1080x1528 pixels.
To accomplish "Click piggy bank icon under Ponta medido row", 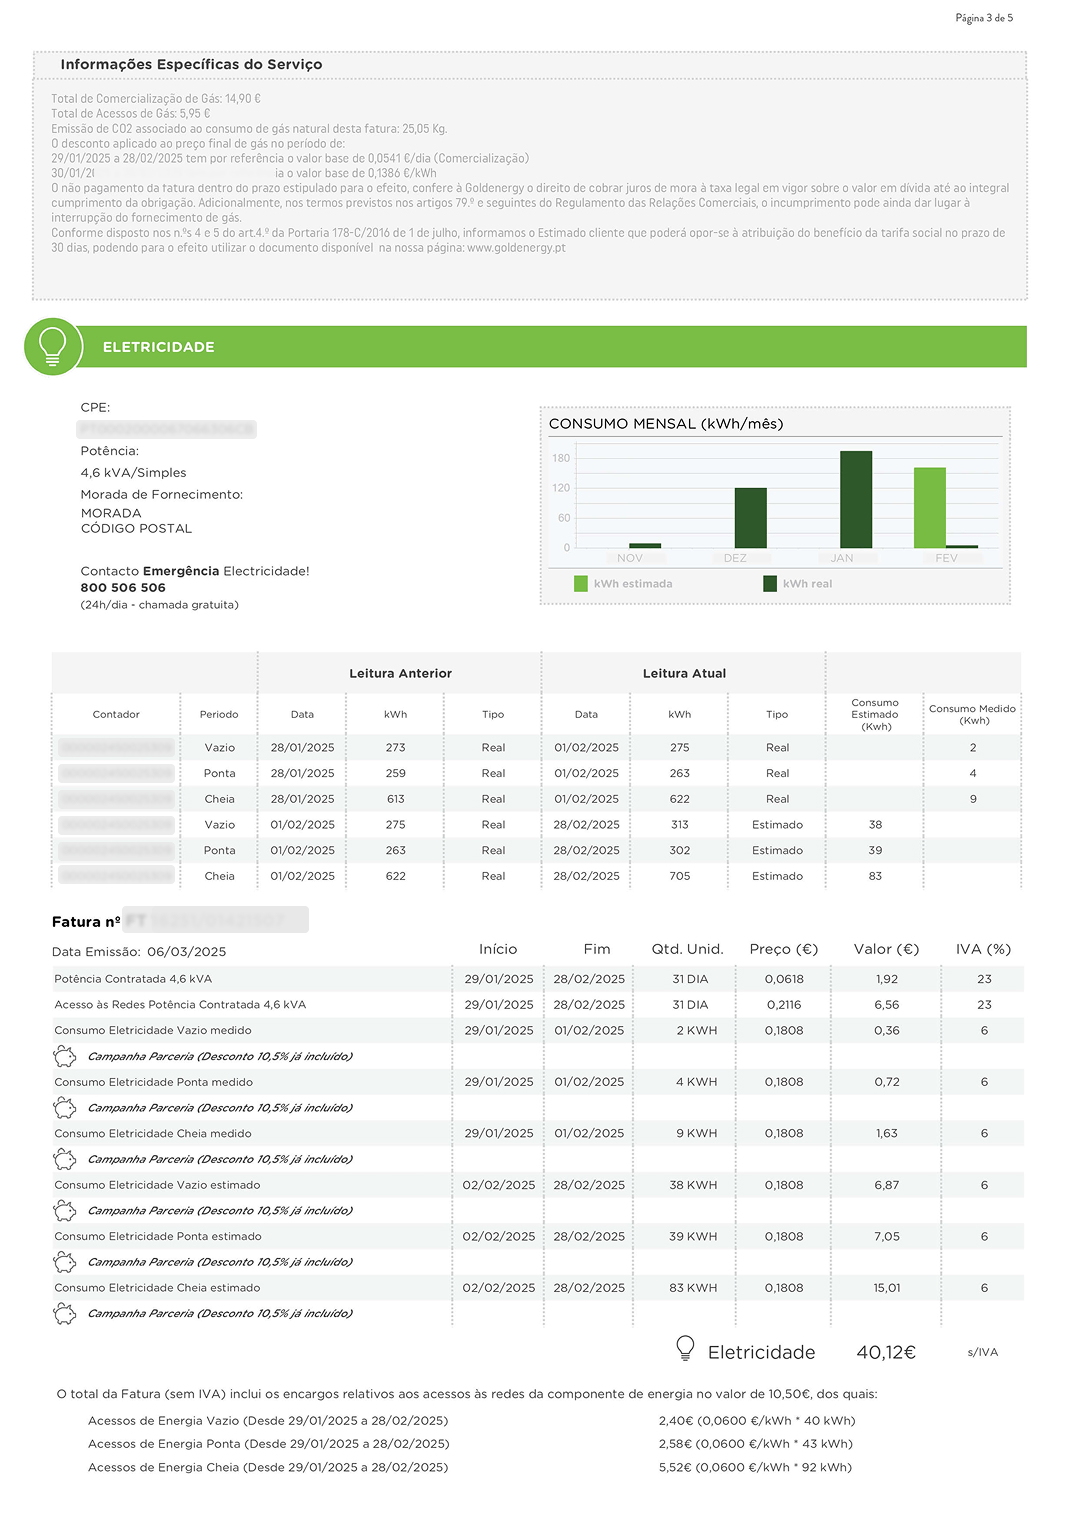I will pyautogui.click(x=65, y=1107).
